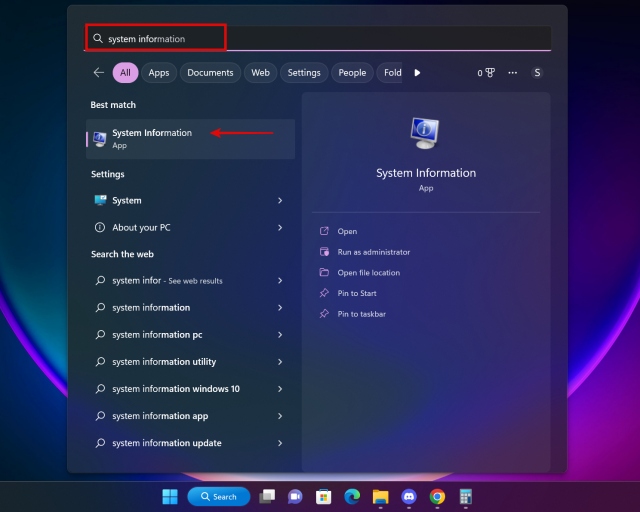Open the Windows Start button
The width and height of the screenshot is (640, 512).
(170, 497)
